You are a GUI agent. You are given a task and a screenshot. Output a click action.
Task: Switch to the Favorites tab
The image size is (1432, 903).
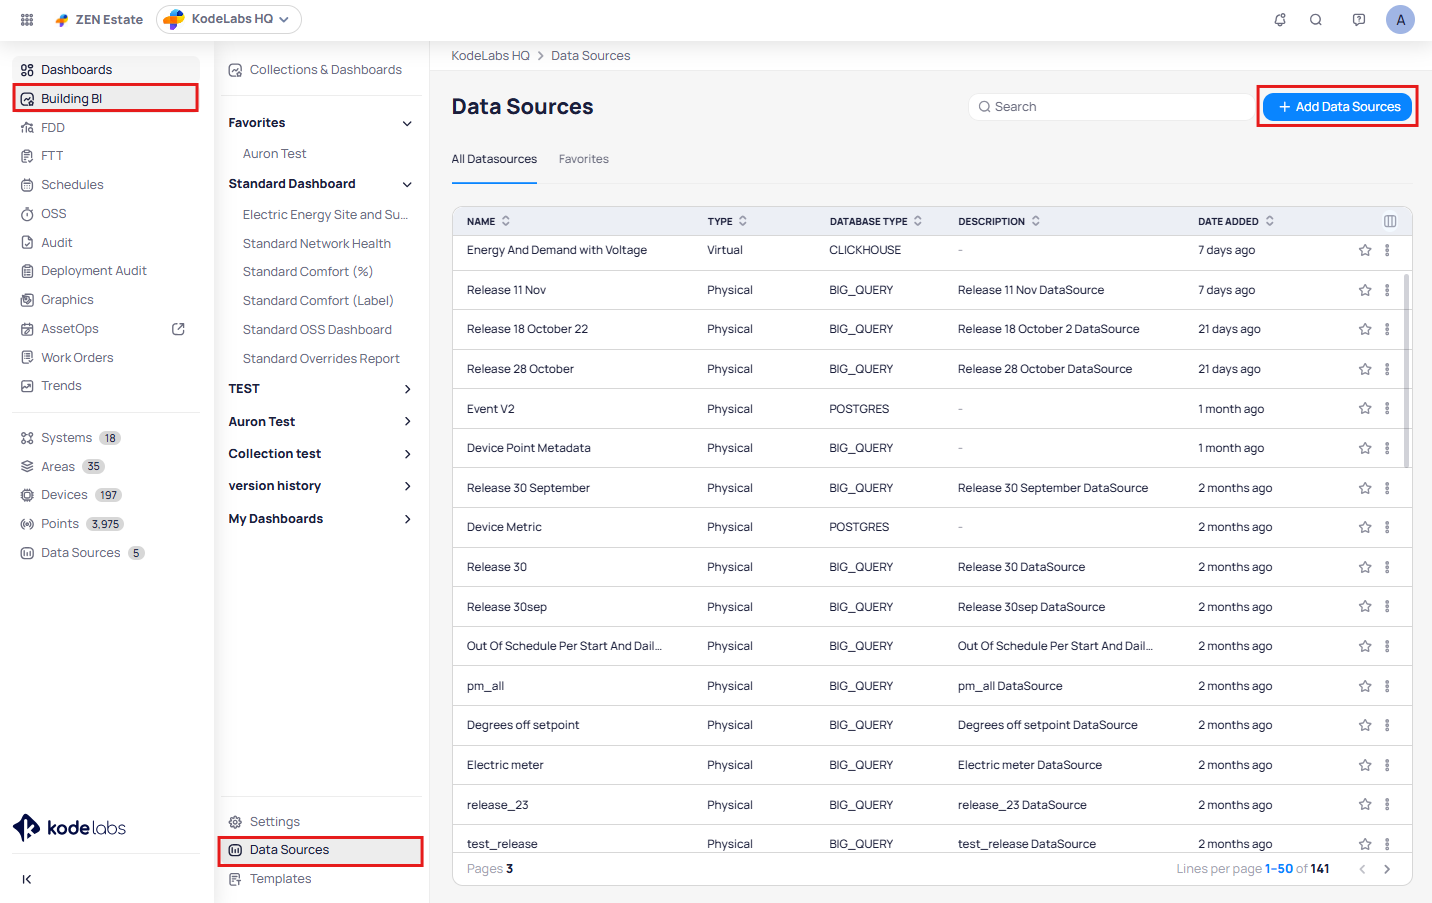point(583,159)
